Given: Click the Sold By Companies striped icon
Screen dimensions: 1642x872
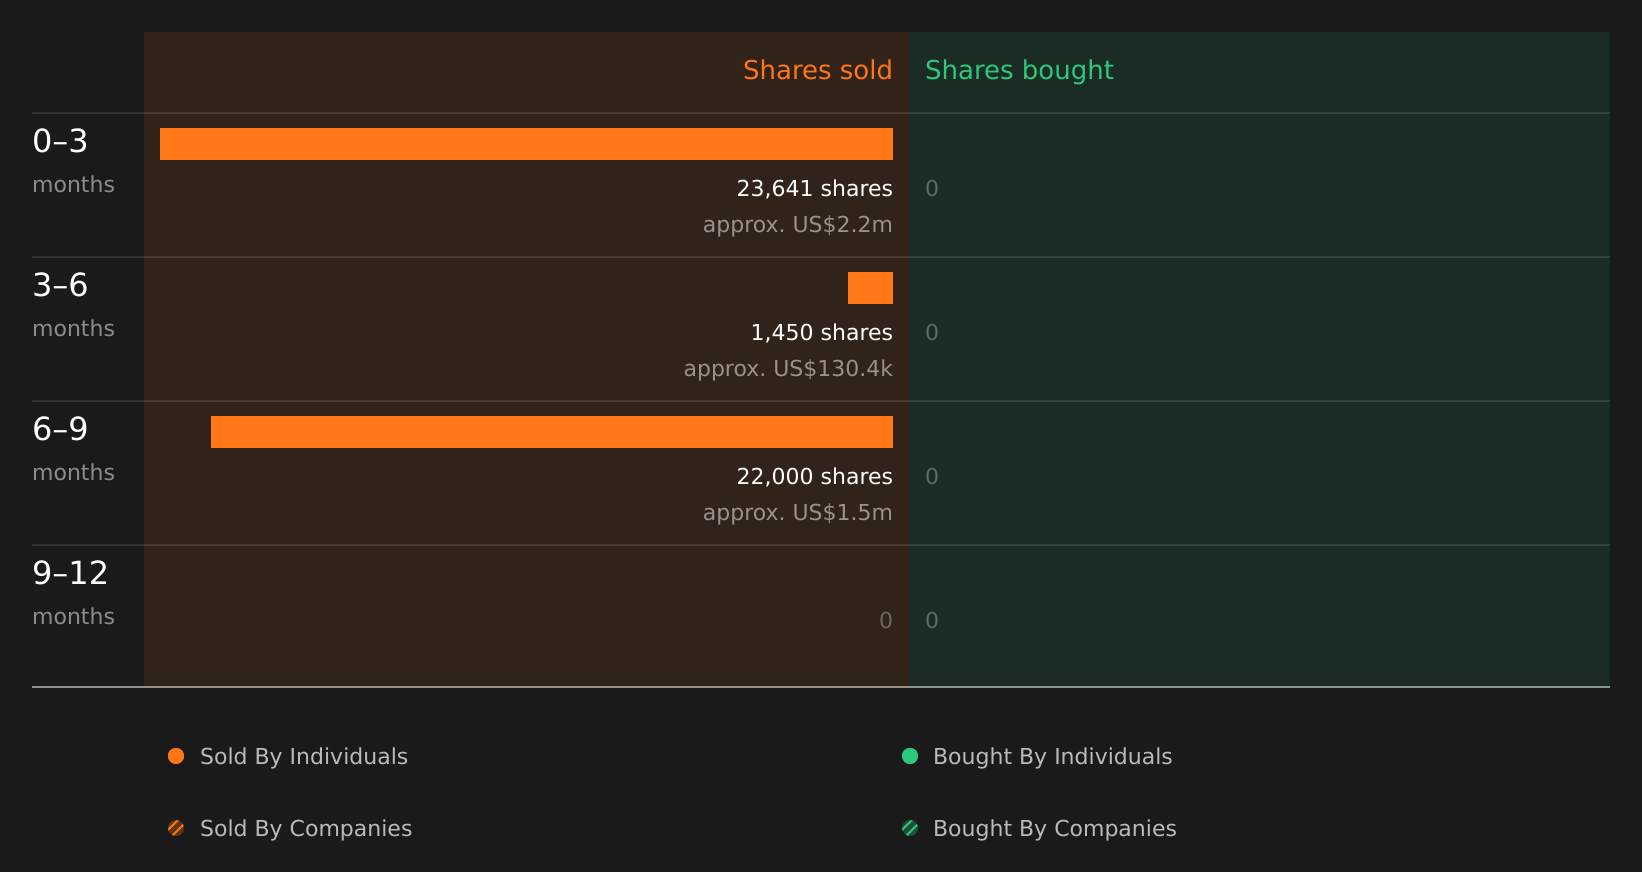Looking at the screenshot, I should pos(176,828).
